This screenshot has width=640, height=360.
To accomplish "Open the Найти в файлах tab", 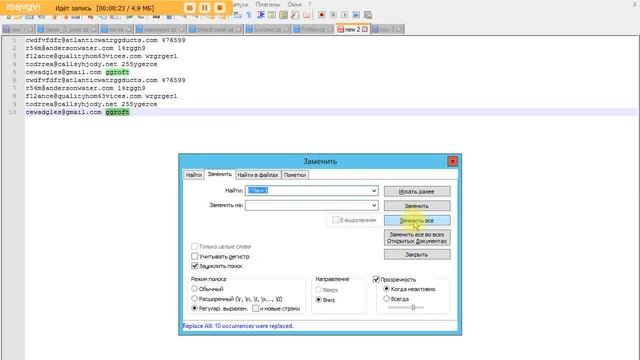I will point(258,175).
